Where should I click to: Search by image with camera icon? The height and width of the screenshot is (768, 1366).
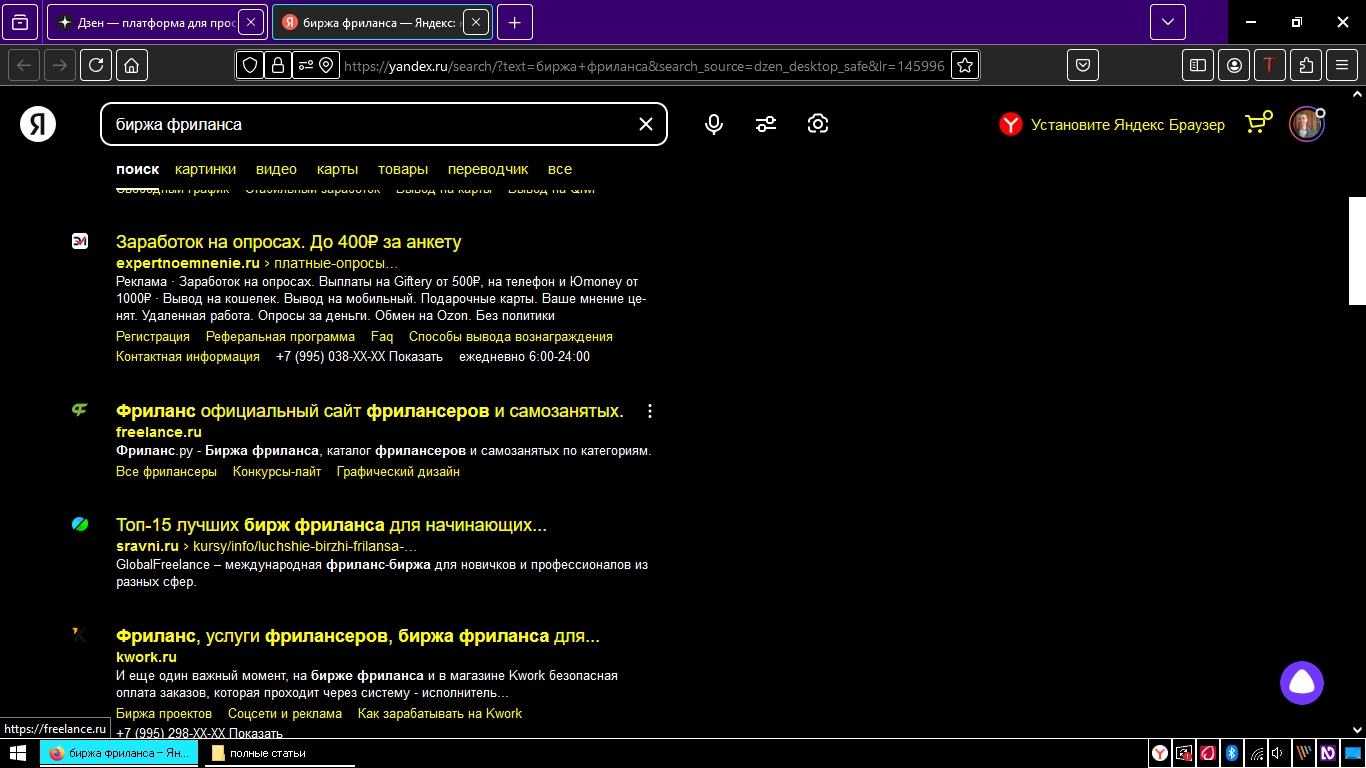click(818, 124)
